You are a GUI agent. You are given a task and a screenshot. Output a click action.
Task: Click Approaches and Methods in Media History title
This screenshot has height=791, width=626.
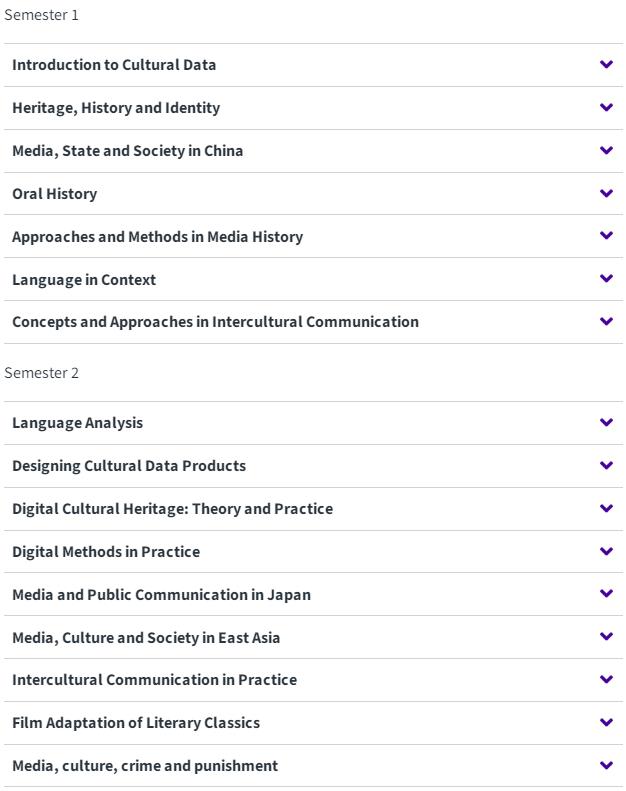coord(157,237)
